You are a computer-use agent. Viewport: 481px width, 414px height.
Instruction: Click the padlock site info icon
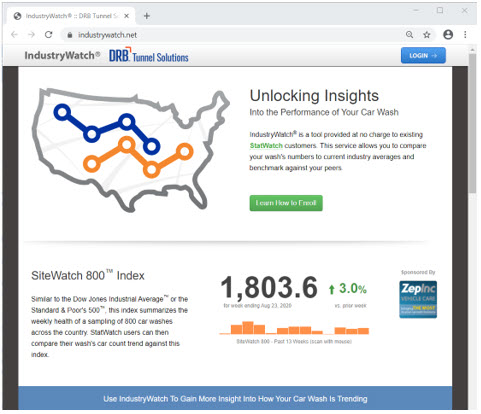coord(70,35)
